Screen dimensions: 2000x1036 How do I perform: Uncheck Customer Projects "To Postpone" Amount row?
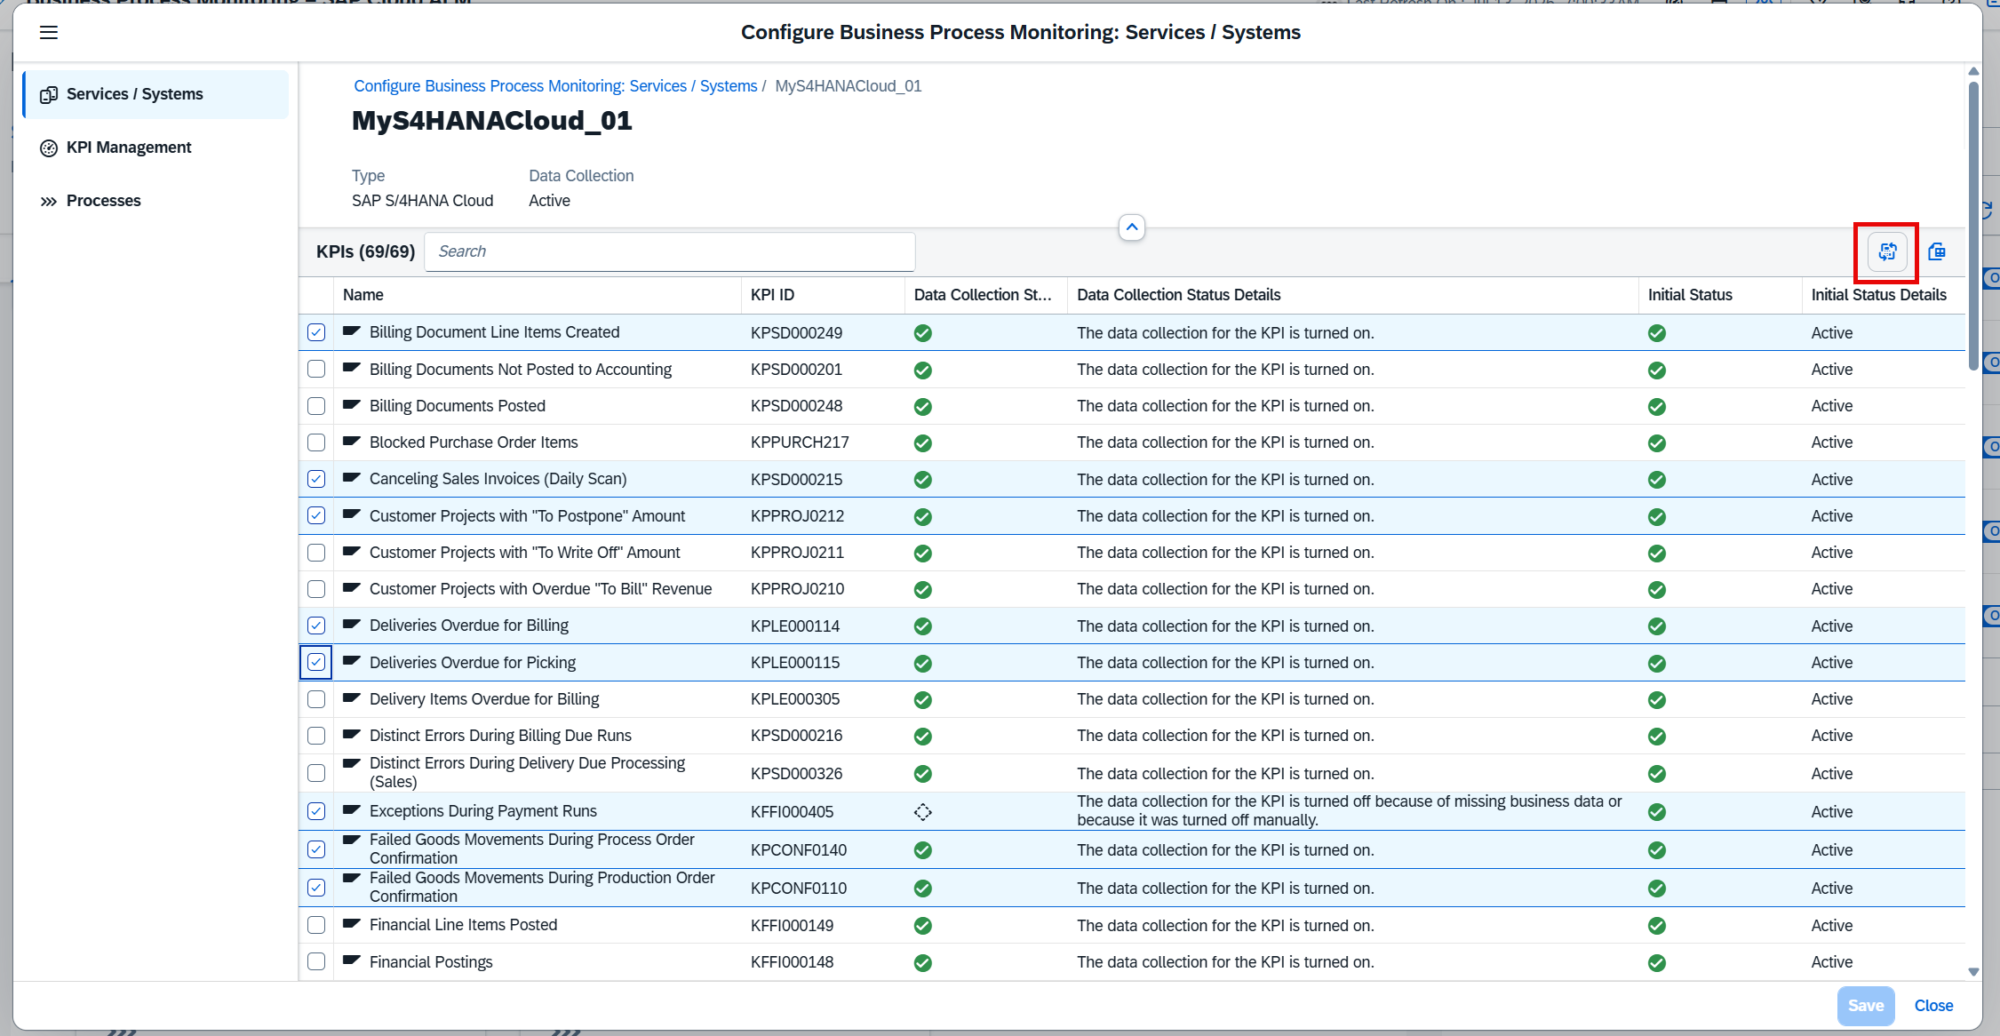point(316,516)
